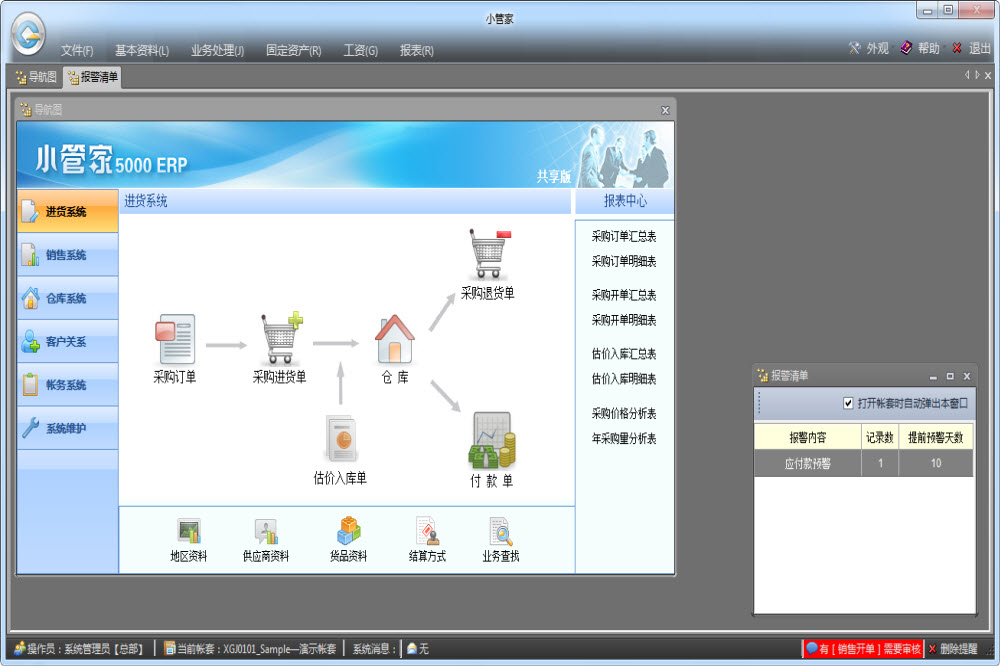
Task: Open the 文件(F) menu
Action: coord(77,50)
